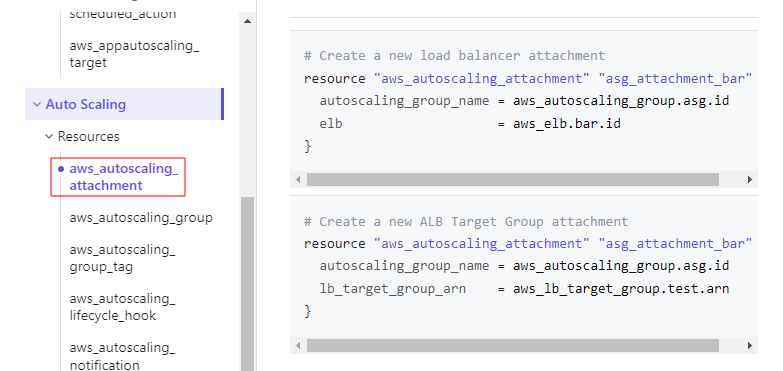Collapse the Auto Scaling section chevron
783x371 pixels.
[x=36, y=104]
